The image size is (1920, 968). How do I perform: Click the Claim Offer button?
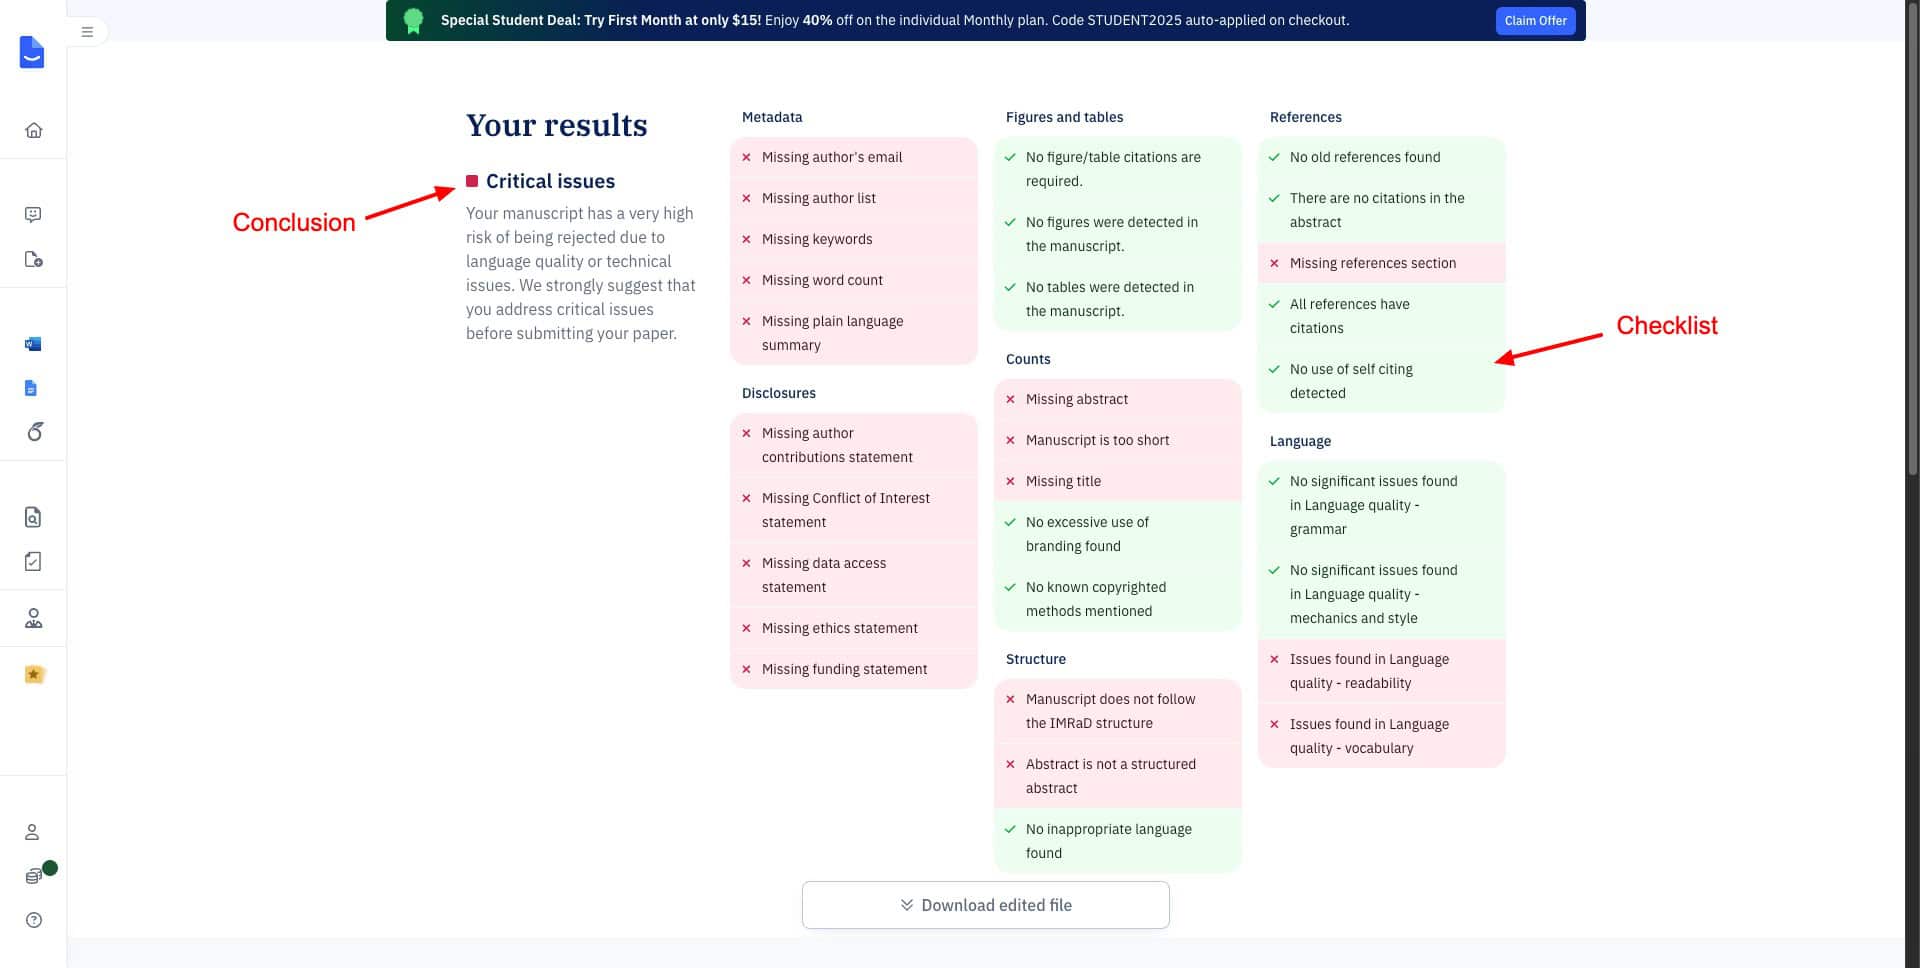1535,21
